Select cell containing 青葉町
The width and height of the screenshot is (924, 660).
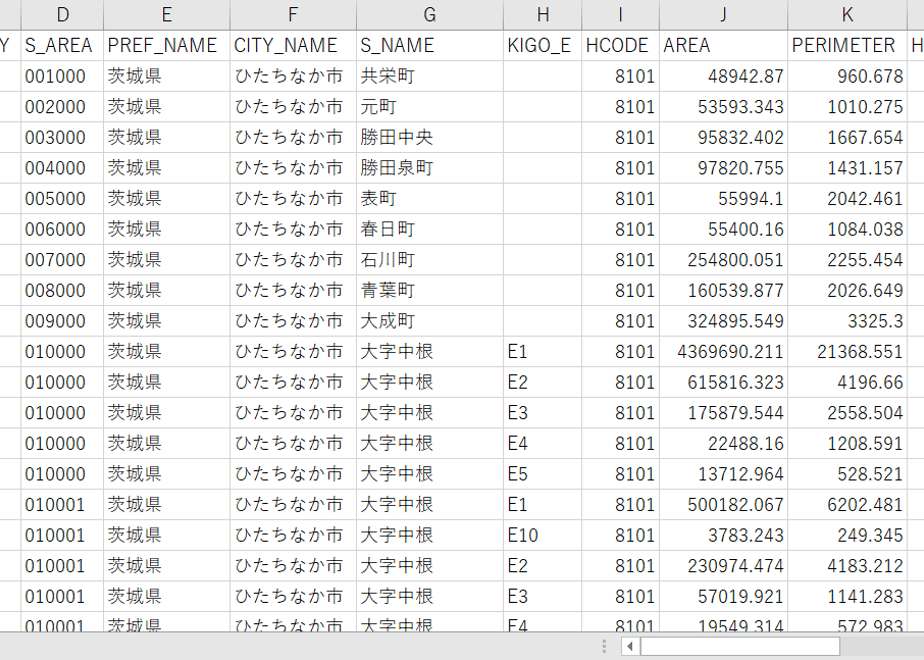[430, 291]
